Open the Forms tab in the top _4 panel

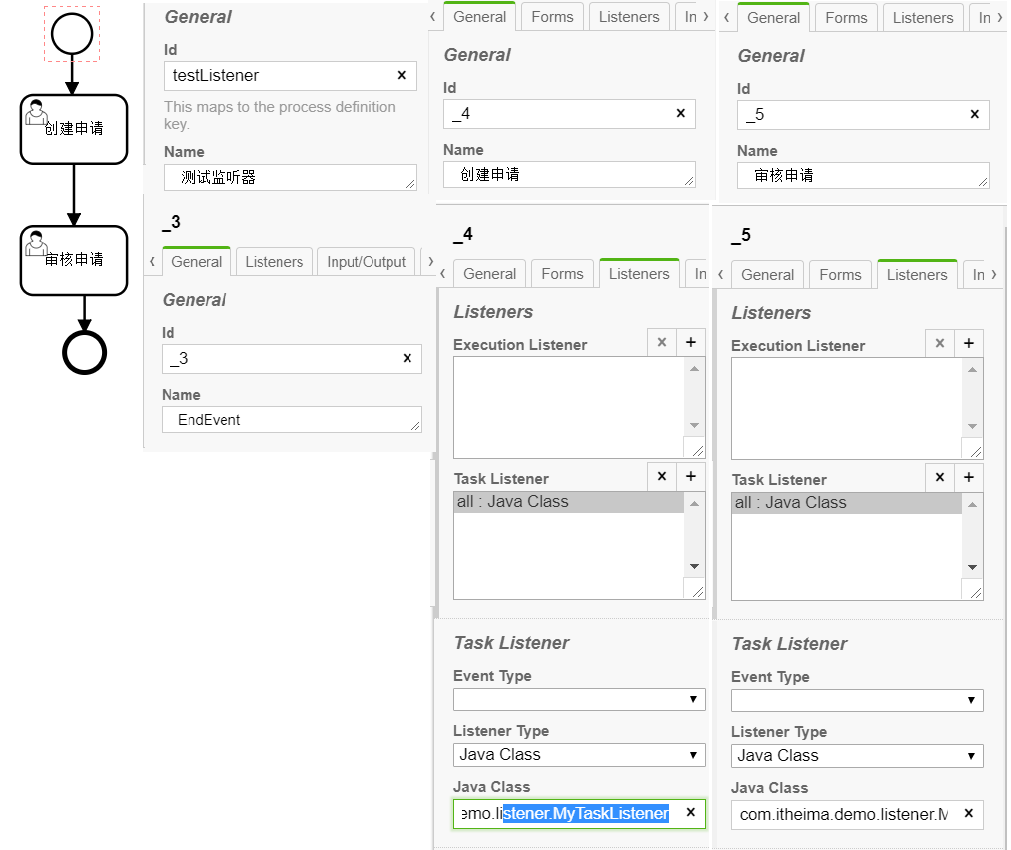tap(552, 17)
